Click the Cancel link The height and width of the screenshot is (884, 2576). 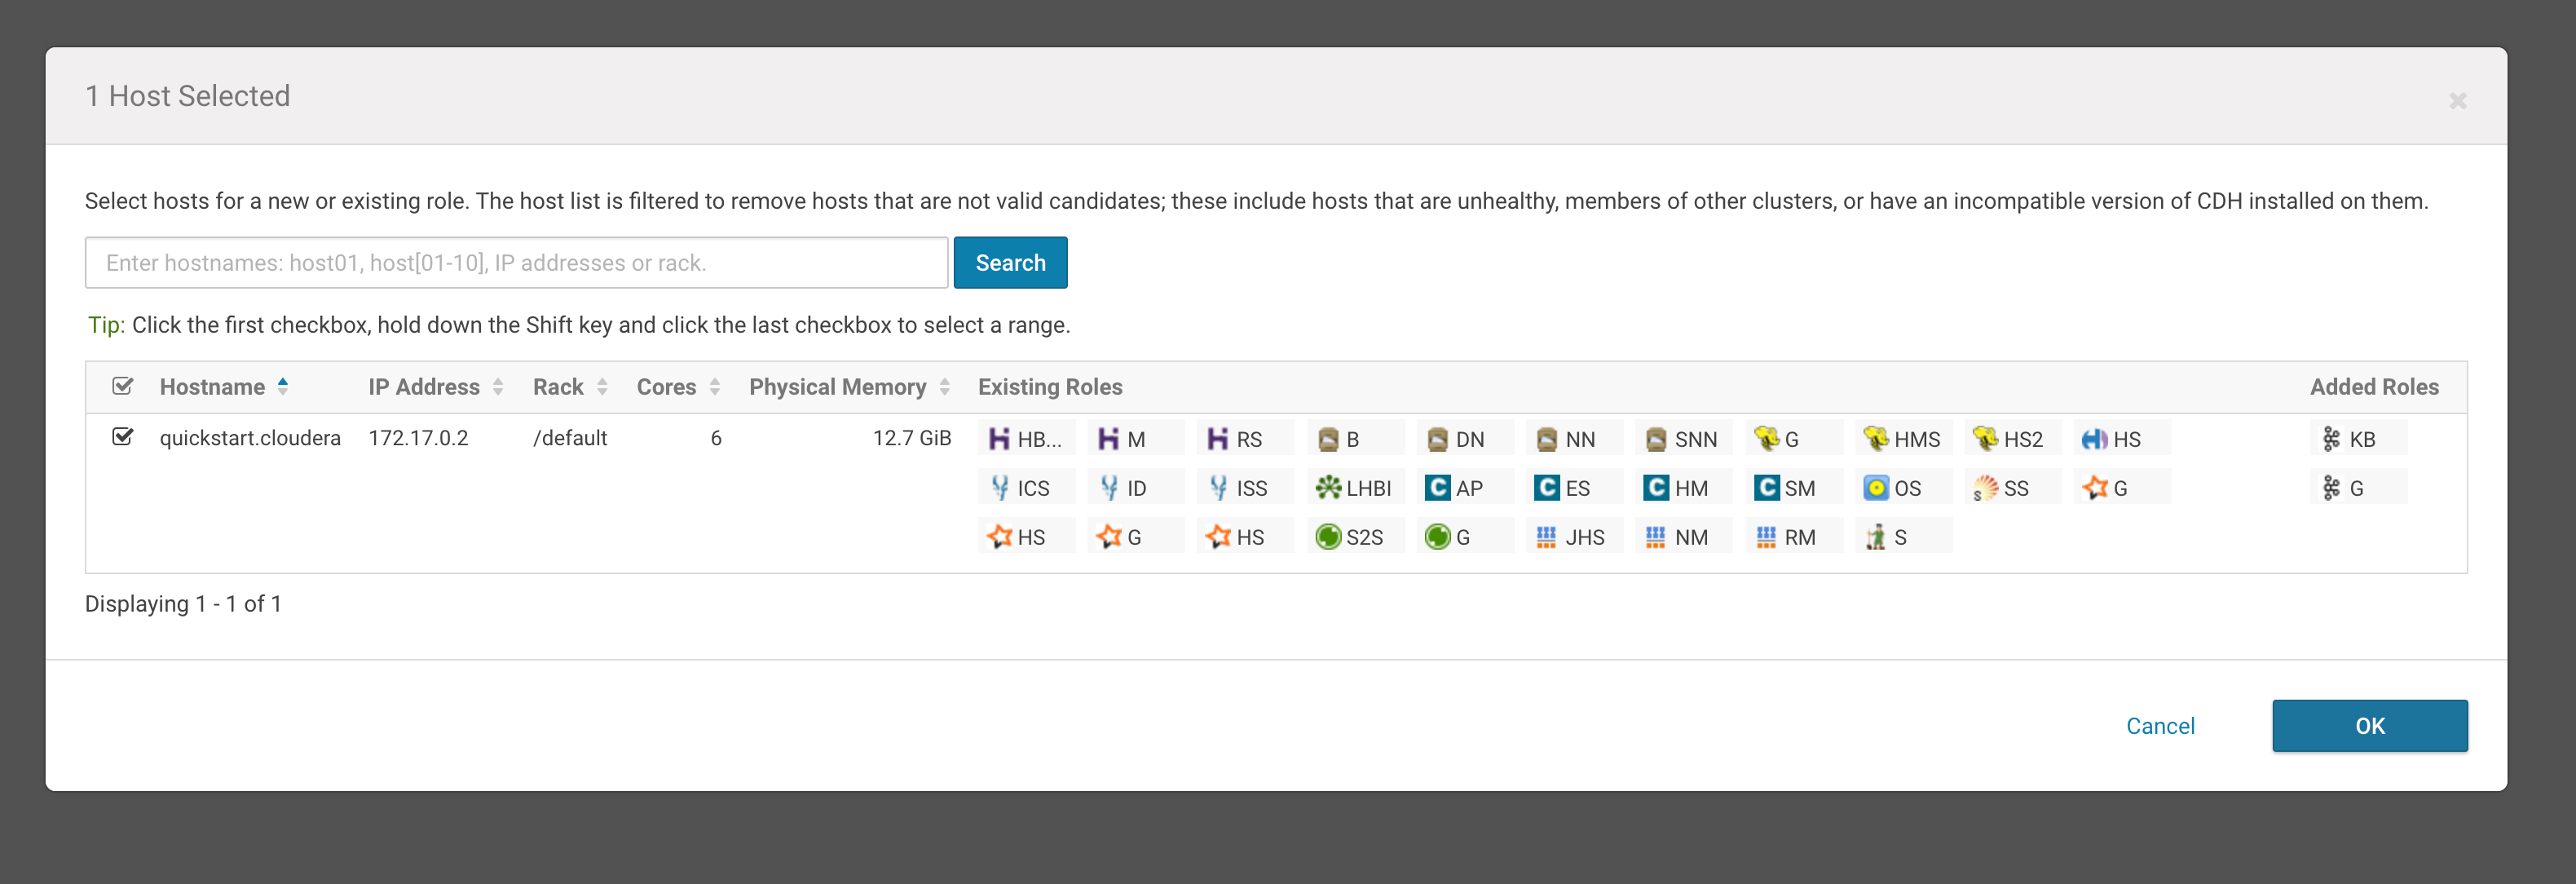[2160, 726]
